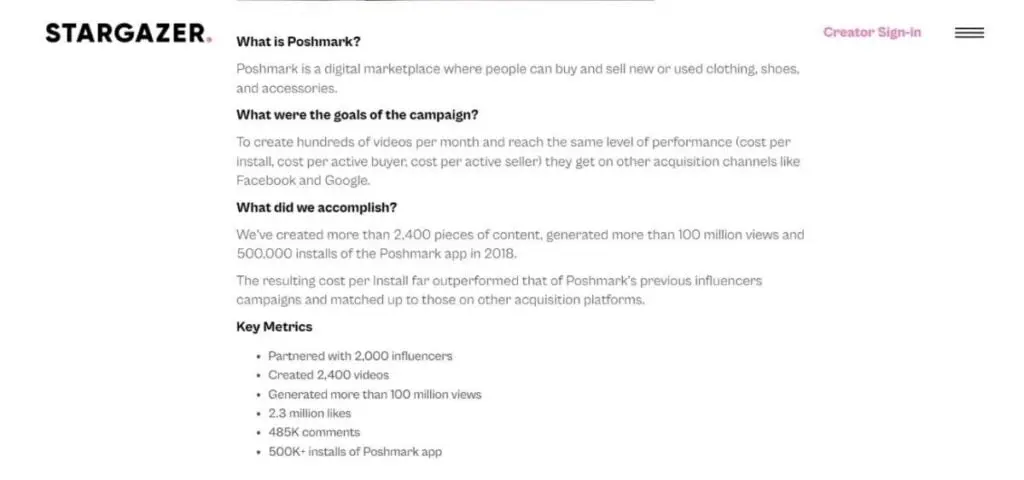
Task: Click the red dot after Stargazer logo
Action: (x=209, y=40)
